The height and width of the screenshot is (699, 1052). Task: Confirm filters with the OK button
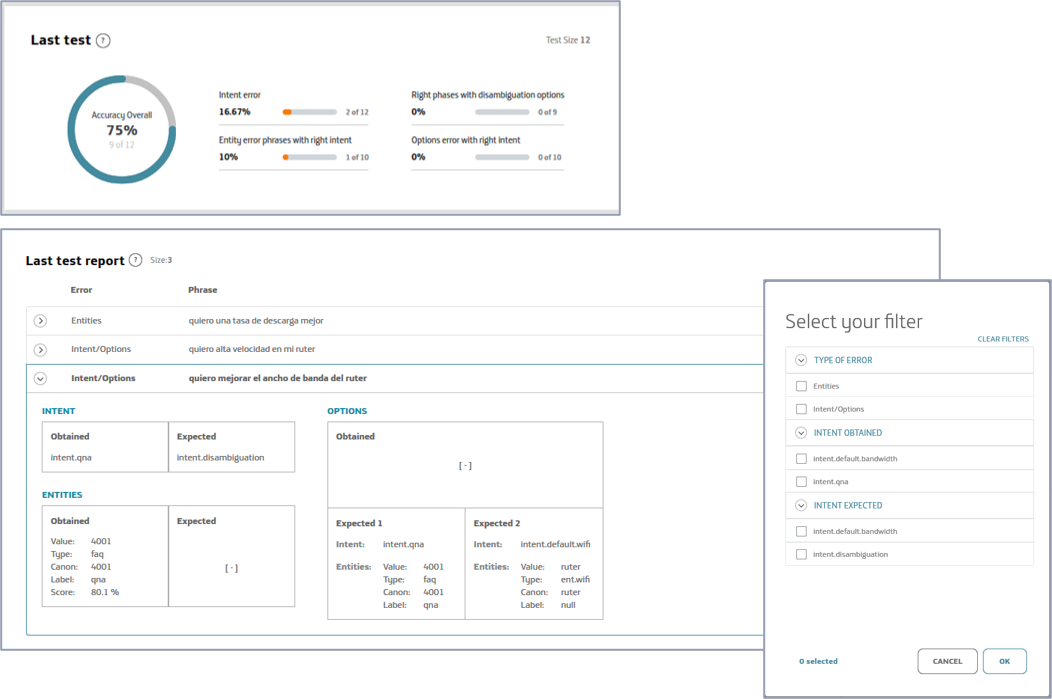click(1004, 661)
